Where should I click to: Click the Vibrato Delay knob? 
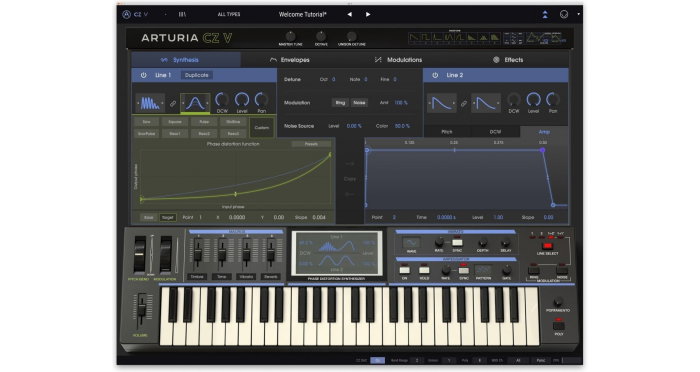click(x=505, y=243)
